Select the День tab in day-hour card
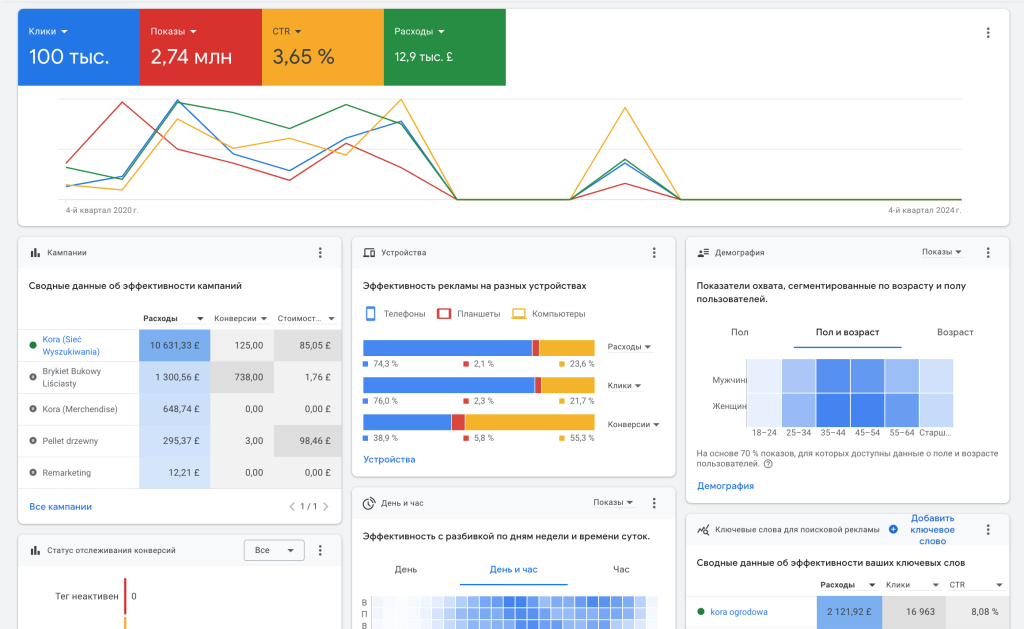 [x=406, y=570]
